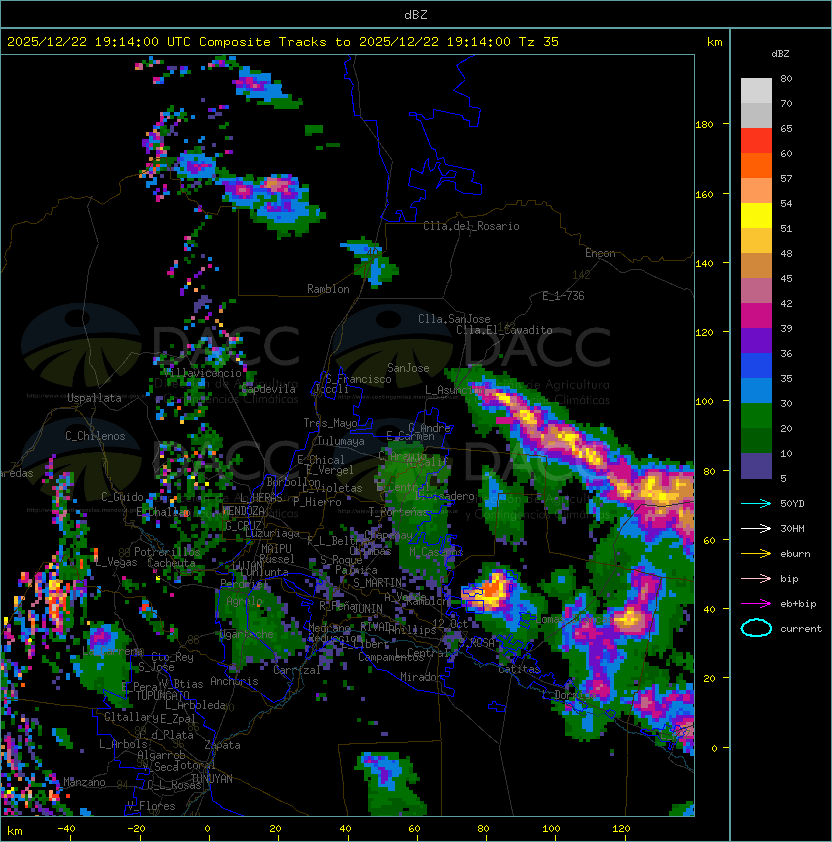Pick the green swatch between 30 and 20 dBZ
This screenshot has height=842, width=832.
pyautogui.click(x=756, y=416)
